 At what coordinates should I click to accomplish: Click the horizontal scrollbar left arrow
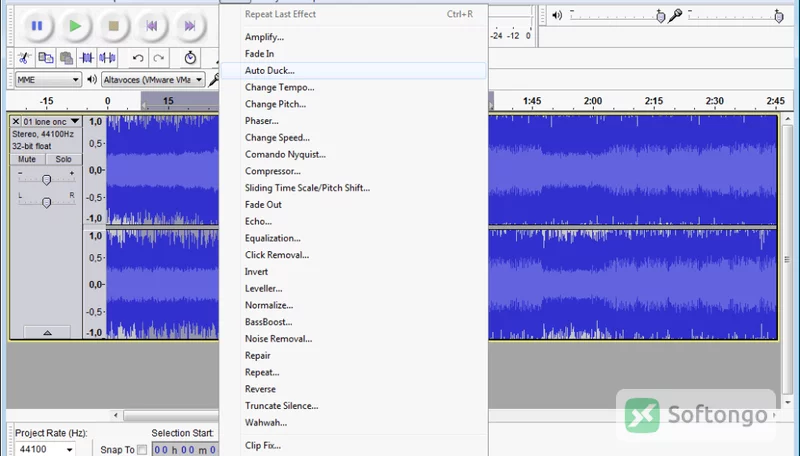click(116, 415)
